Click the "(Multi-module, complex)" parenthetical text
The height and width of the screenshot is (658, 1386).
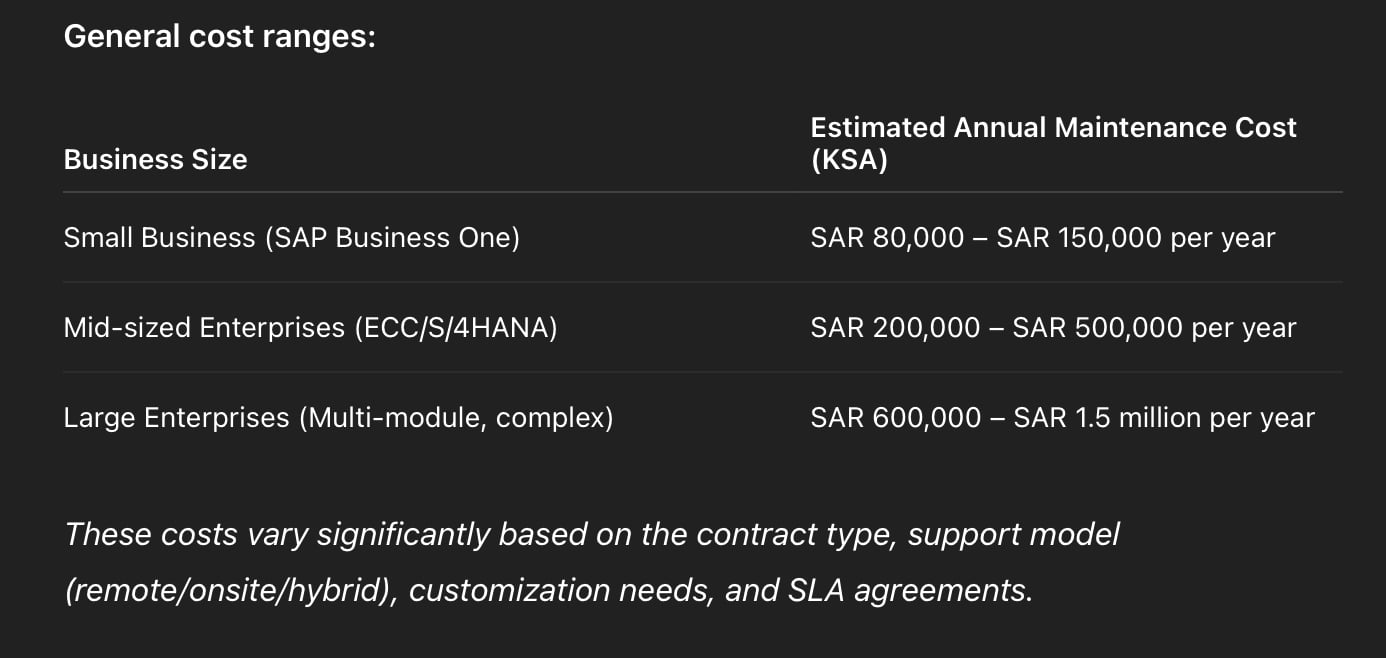pyautogui.click(x=456, y=418)
